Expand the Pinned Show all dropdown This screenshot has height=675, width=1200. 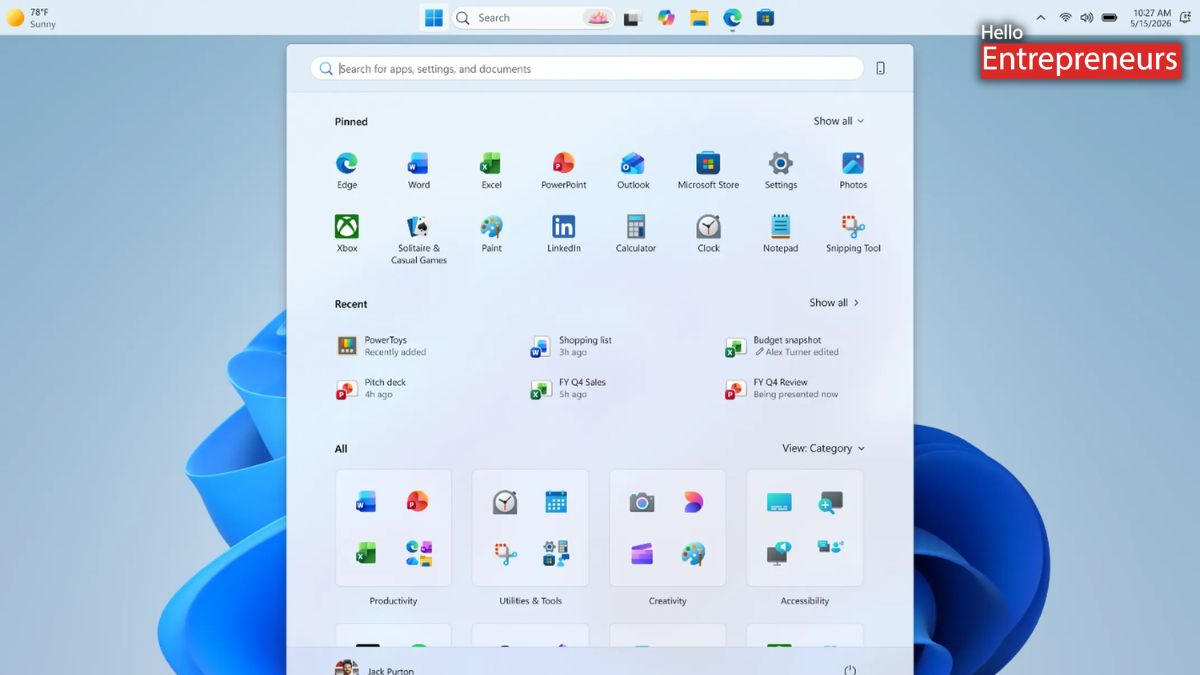(x=838, y=121)
